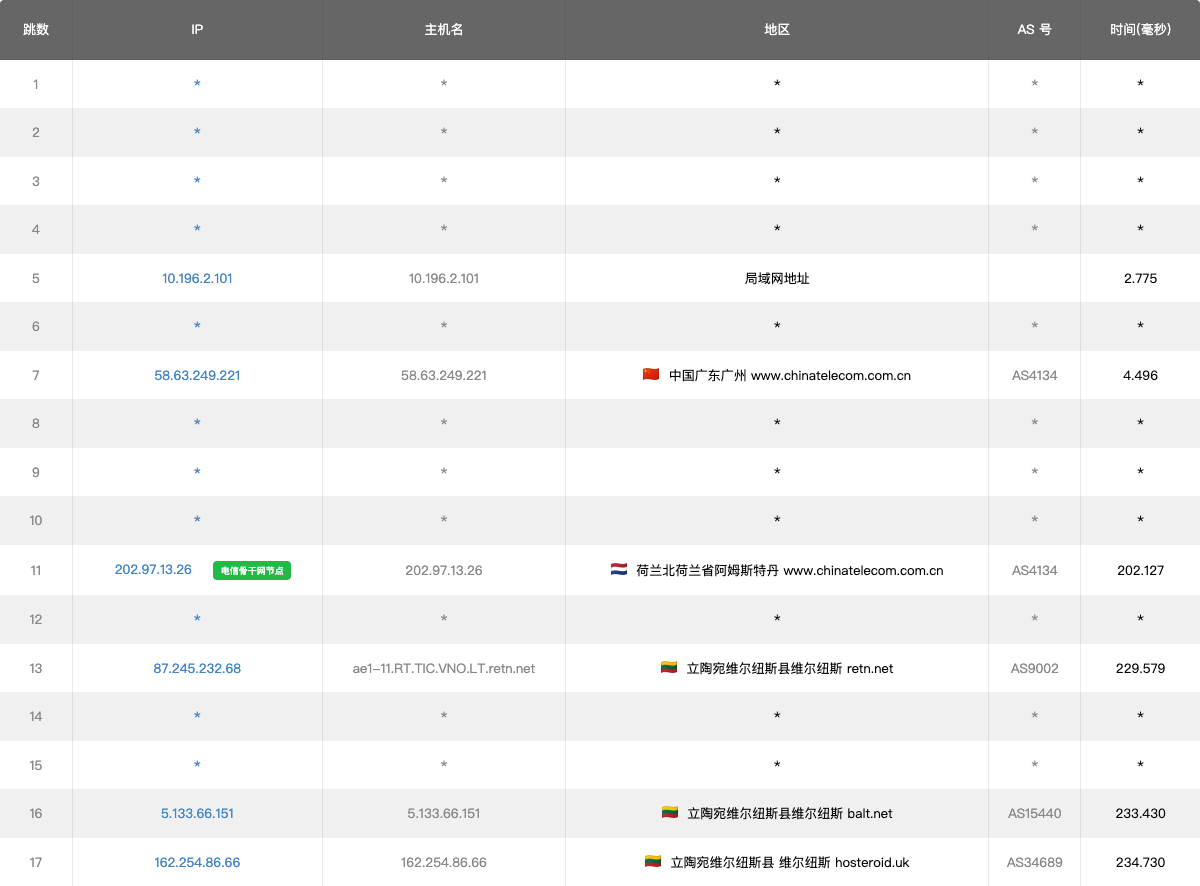
Task: Click the Lithuania flag icon in hop 13
Action: [669, 668]
